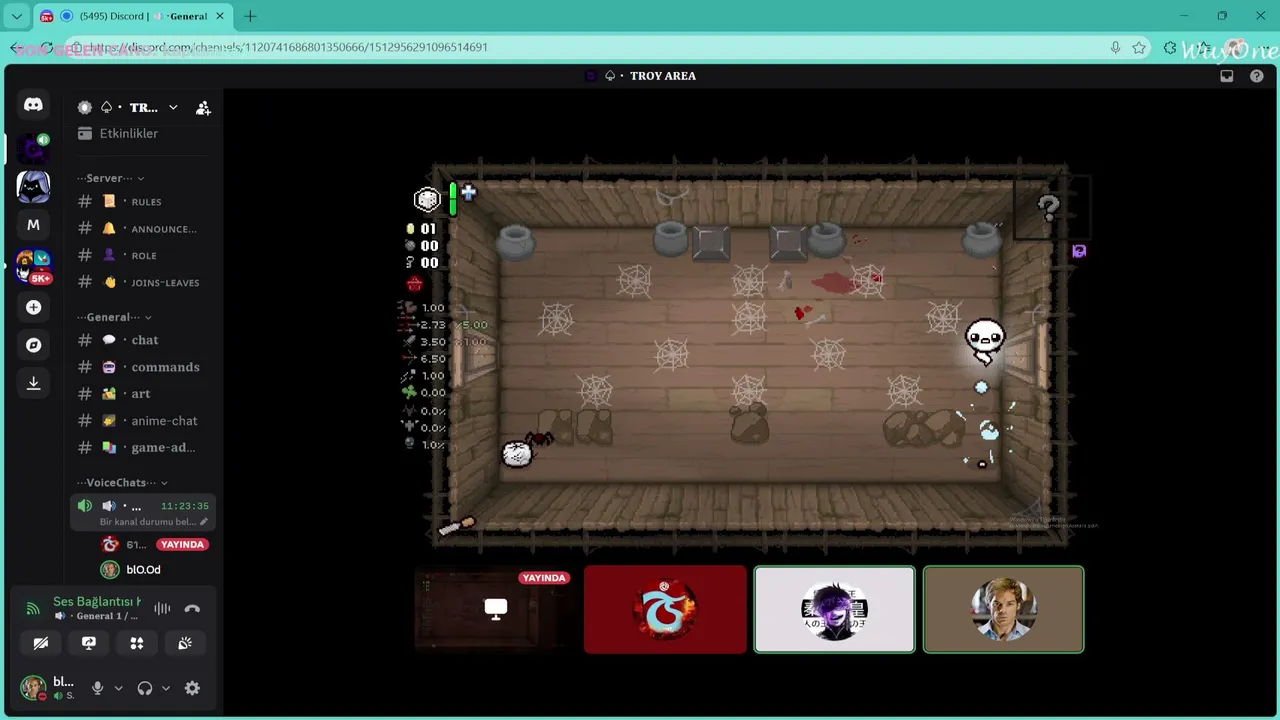Open the TR... server name dropdown
The image size is (1280, 720).
point(173,108)
